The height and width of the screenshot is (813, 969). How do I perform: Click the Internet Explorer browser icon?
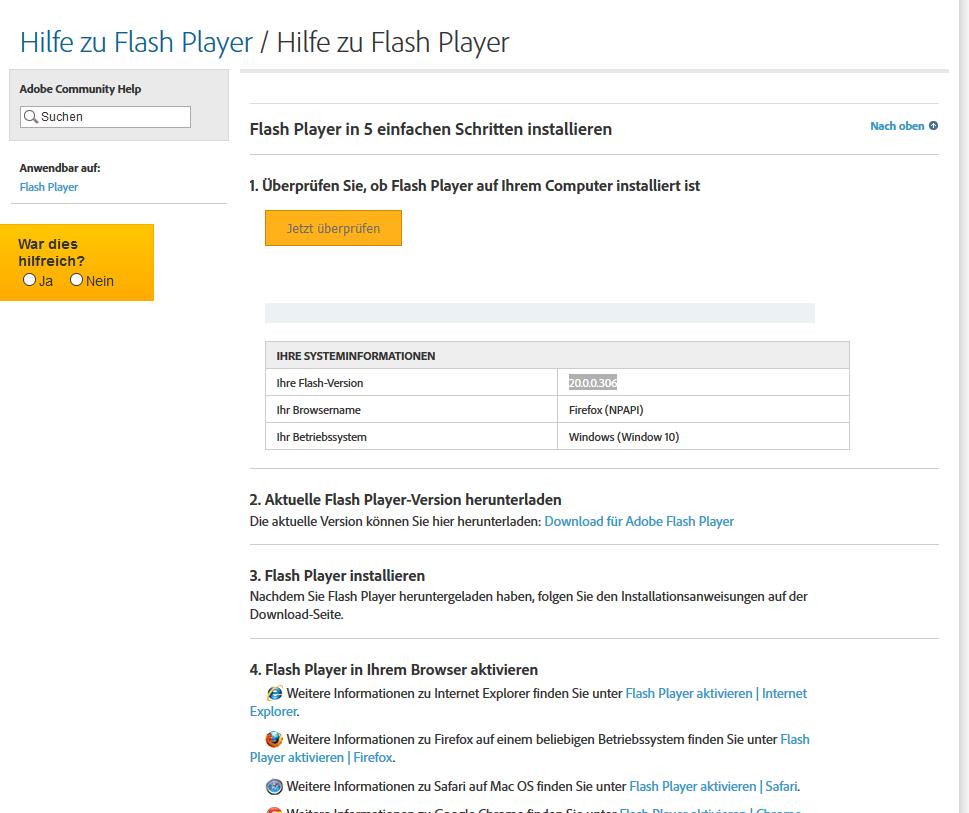274,693
